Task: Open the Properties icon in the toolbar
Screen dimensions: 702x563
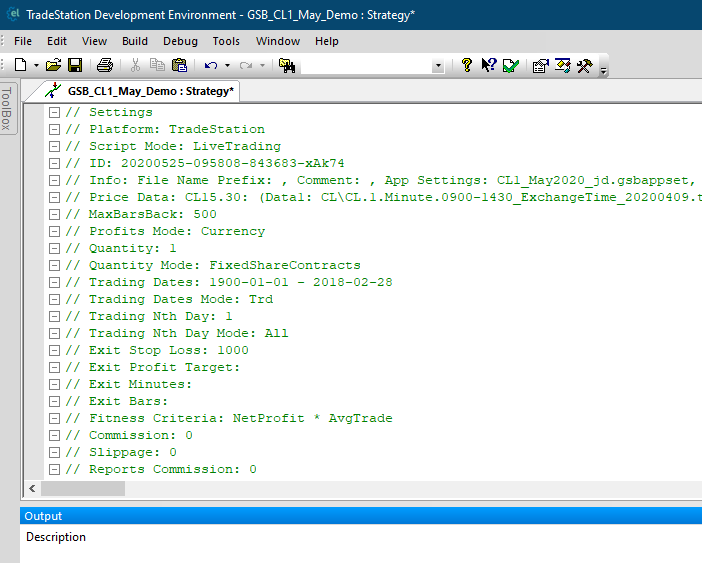Action: pyautogui.click(x=540, y=65)
